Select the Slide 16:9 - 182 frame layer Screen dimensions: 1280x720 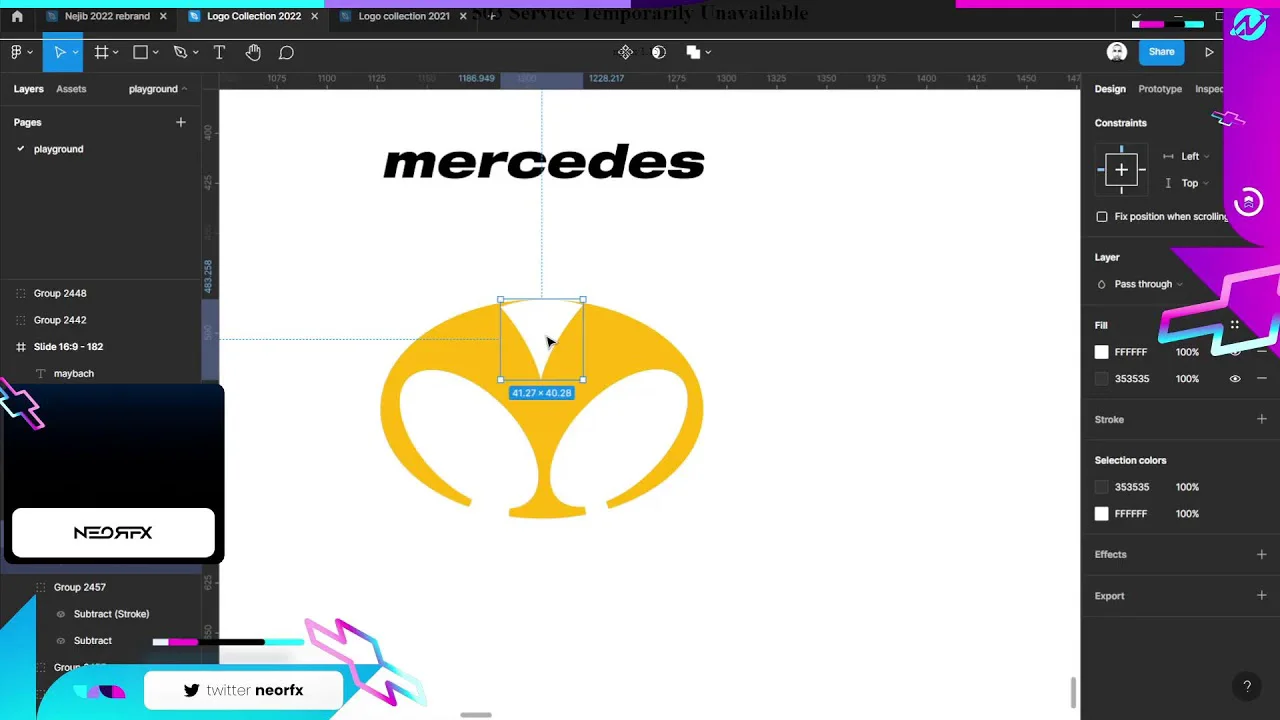(x=68, y=347)
